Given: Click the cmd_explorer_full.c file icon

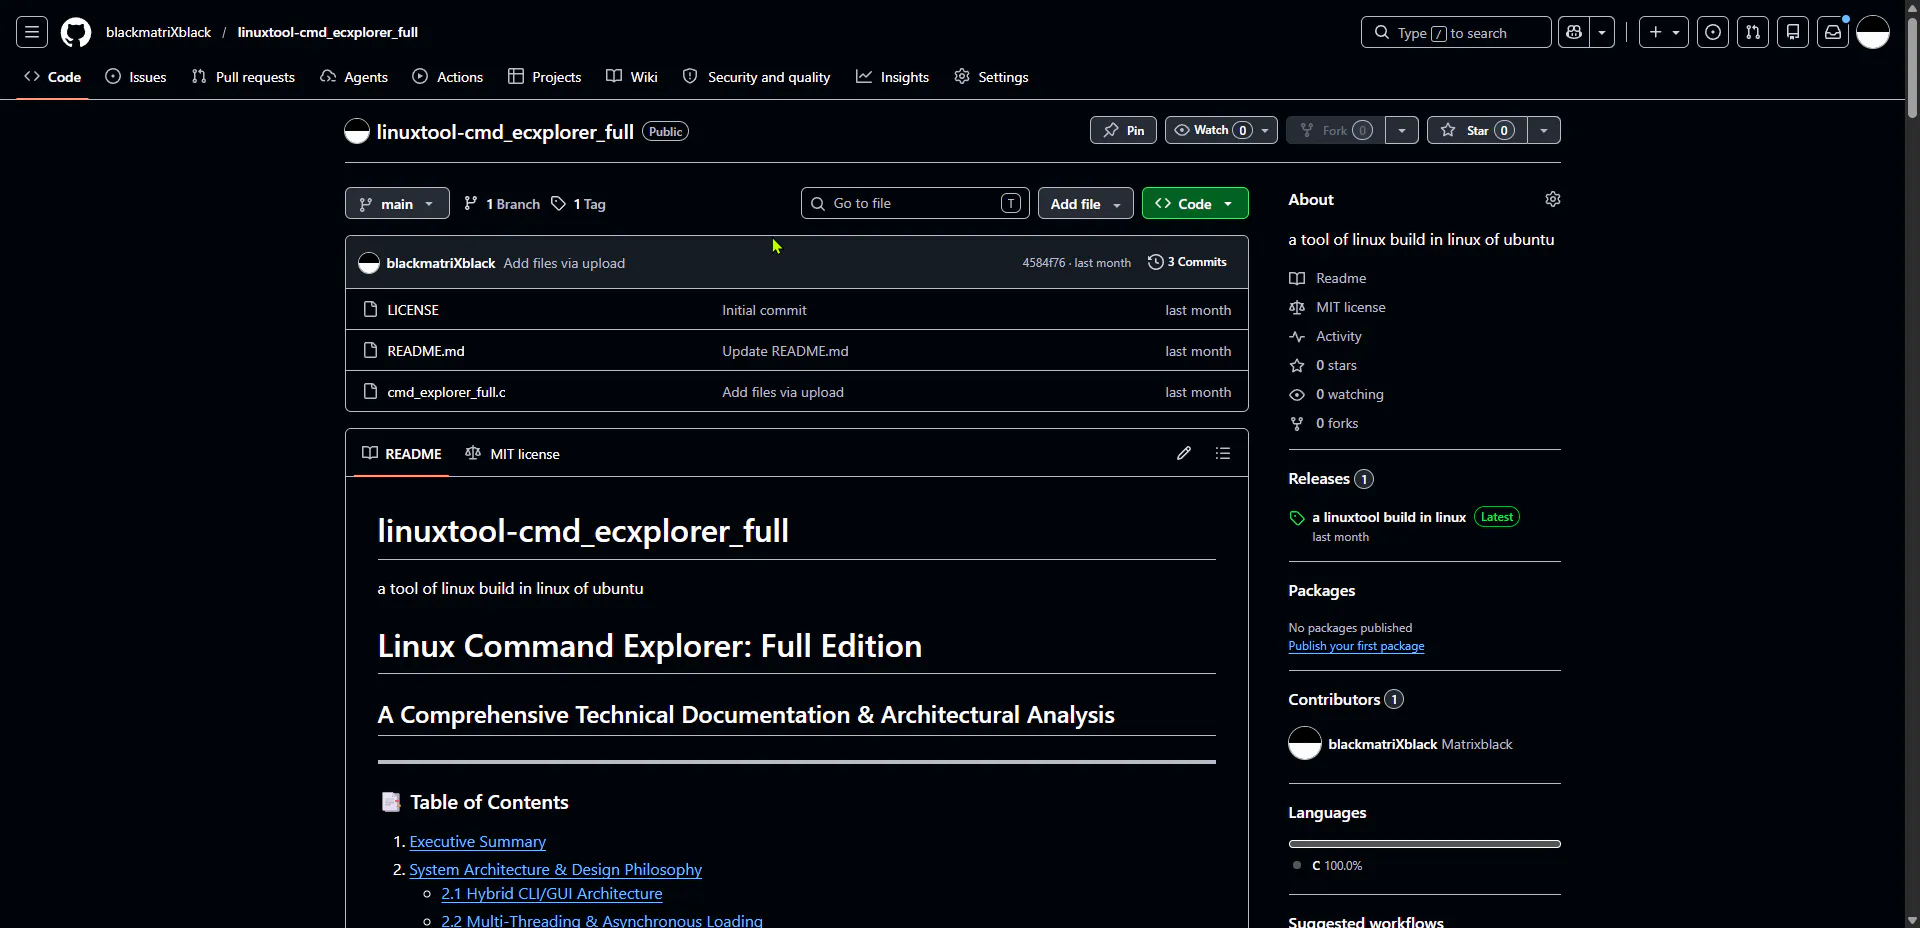Looking at the screenshot, I should (370, 392).
